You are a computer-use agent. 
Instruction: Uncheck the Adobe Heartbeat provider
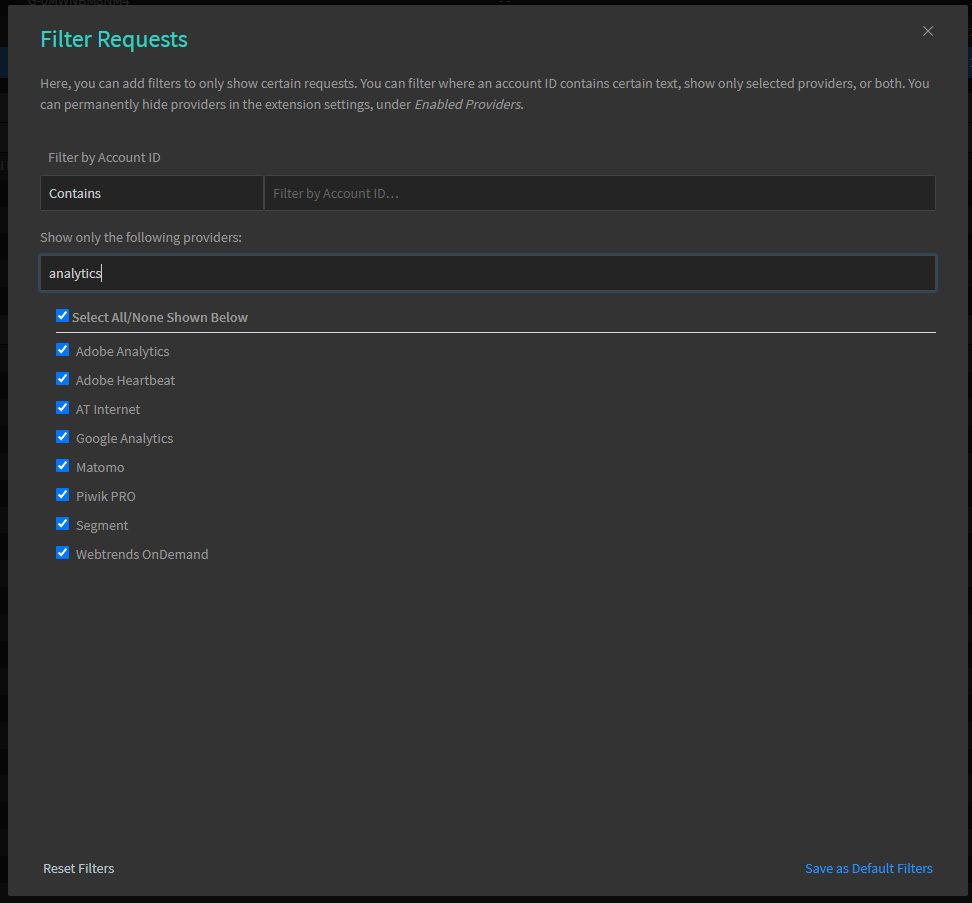pyautogui.click(x=63, y=379)
